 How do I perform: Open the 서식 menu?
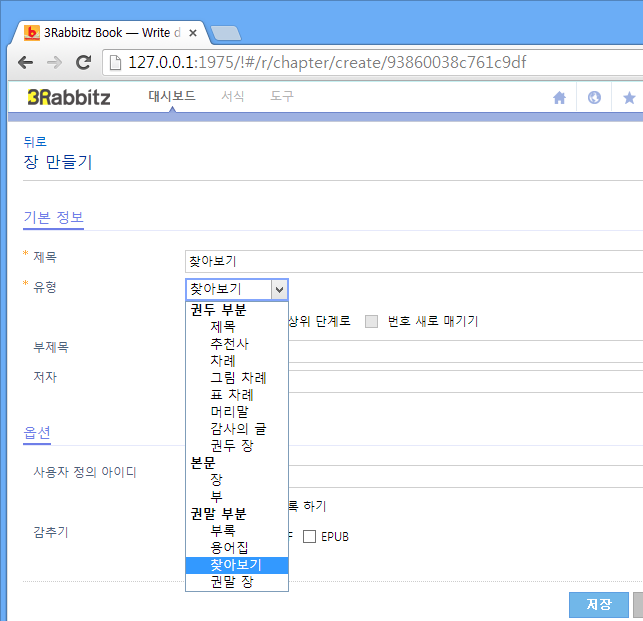click(233, 96)
